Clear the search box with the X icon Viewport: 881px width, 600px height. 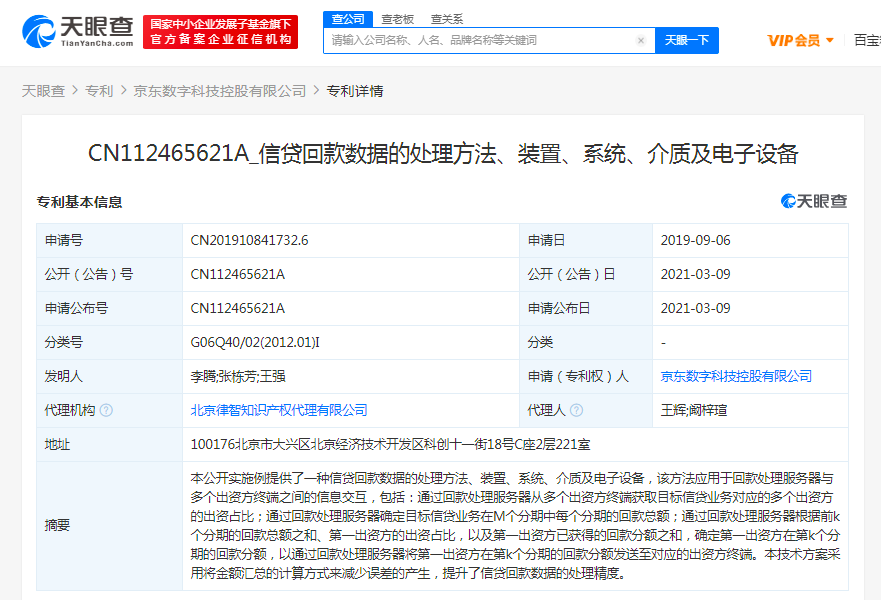641,41
